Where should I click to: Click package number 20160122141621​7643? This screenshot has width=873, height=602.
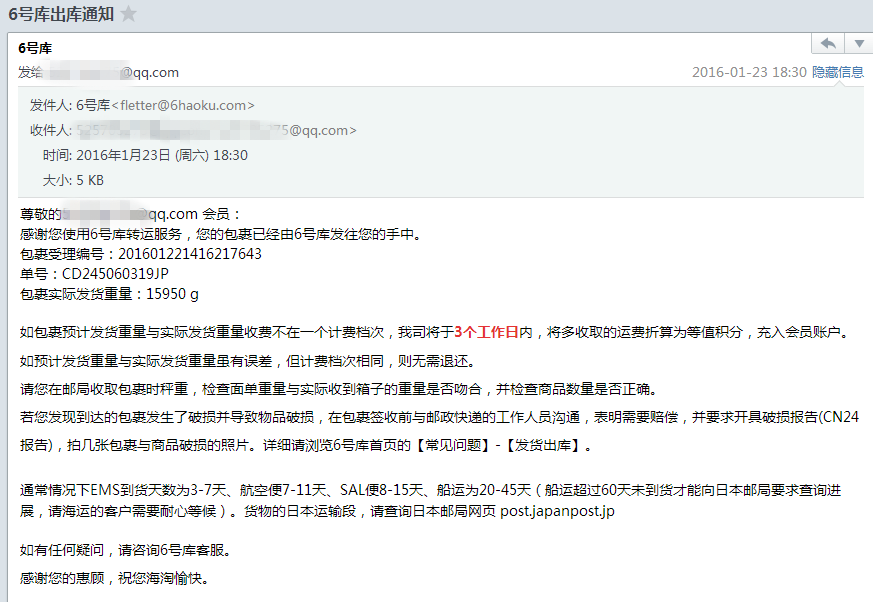coord(190,254)
